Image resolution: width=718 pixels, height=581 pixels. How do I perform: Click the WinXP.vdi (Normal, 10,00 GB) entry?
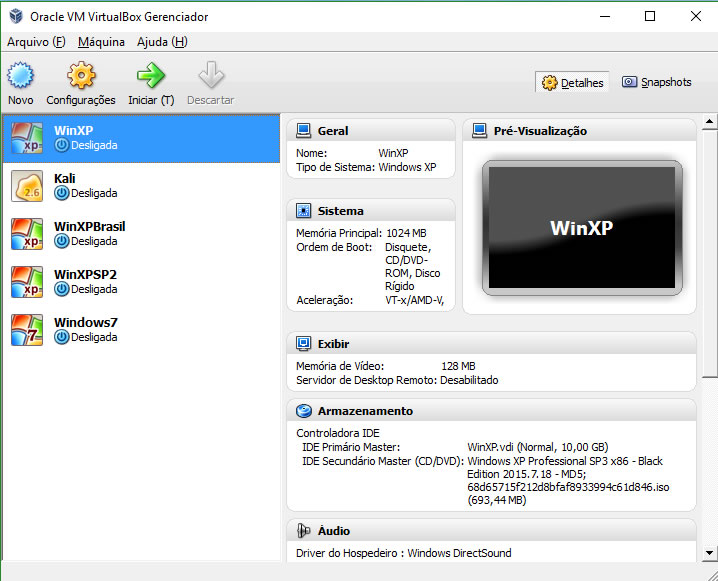pos(538,447)
